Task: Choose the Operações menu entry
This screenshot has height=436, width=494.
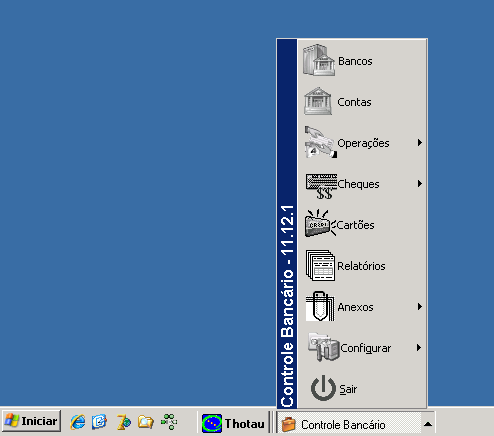Action: [x=362, y=143]
